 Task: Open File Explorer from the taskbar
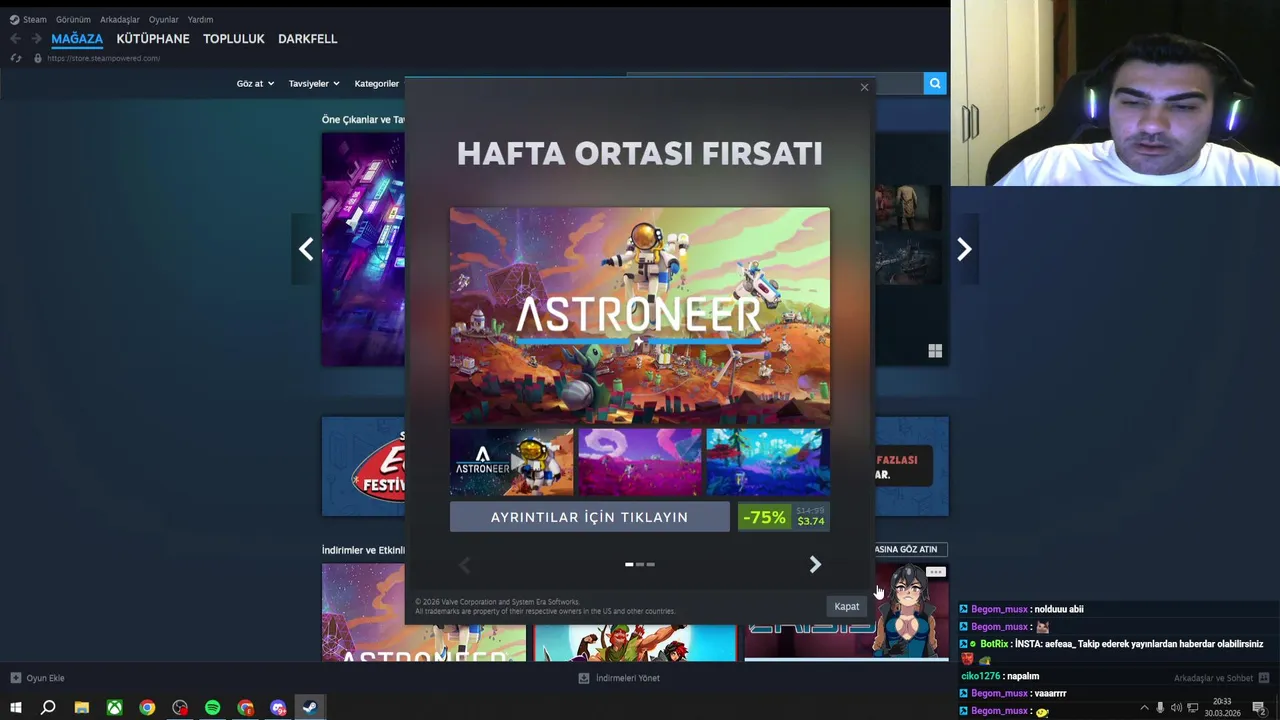[x=82, y=708]
